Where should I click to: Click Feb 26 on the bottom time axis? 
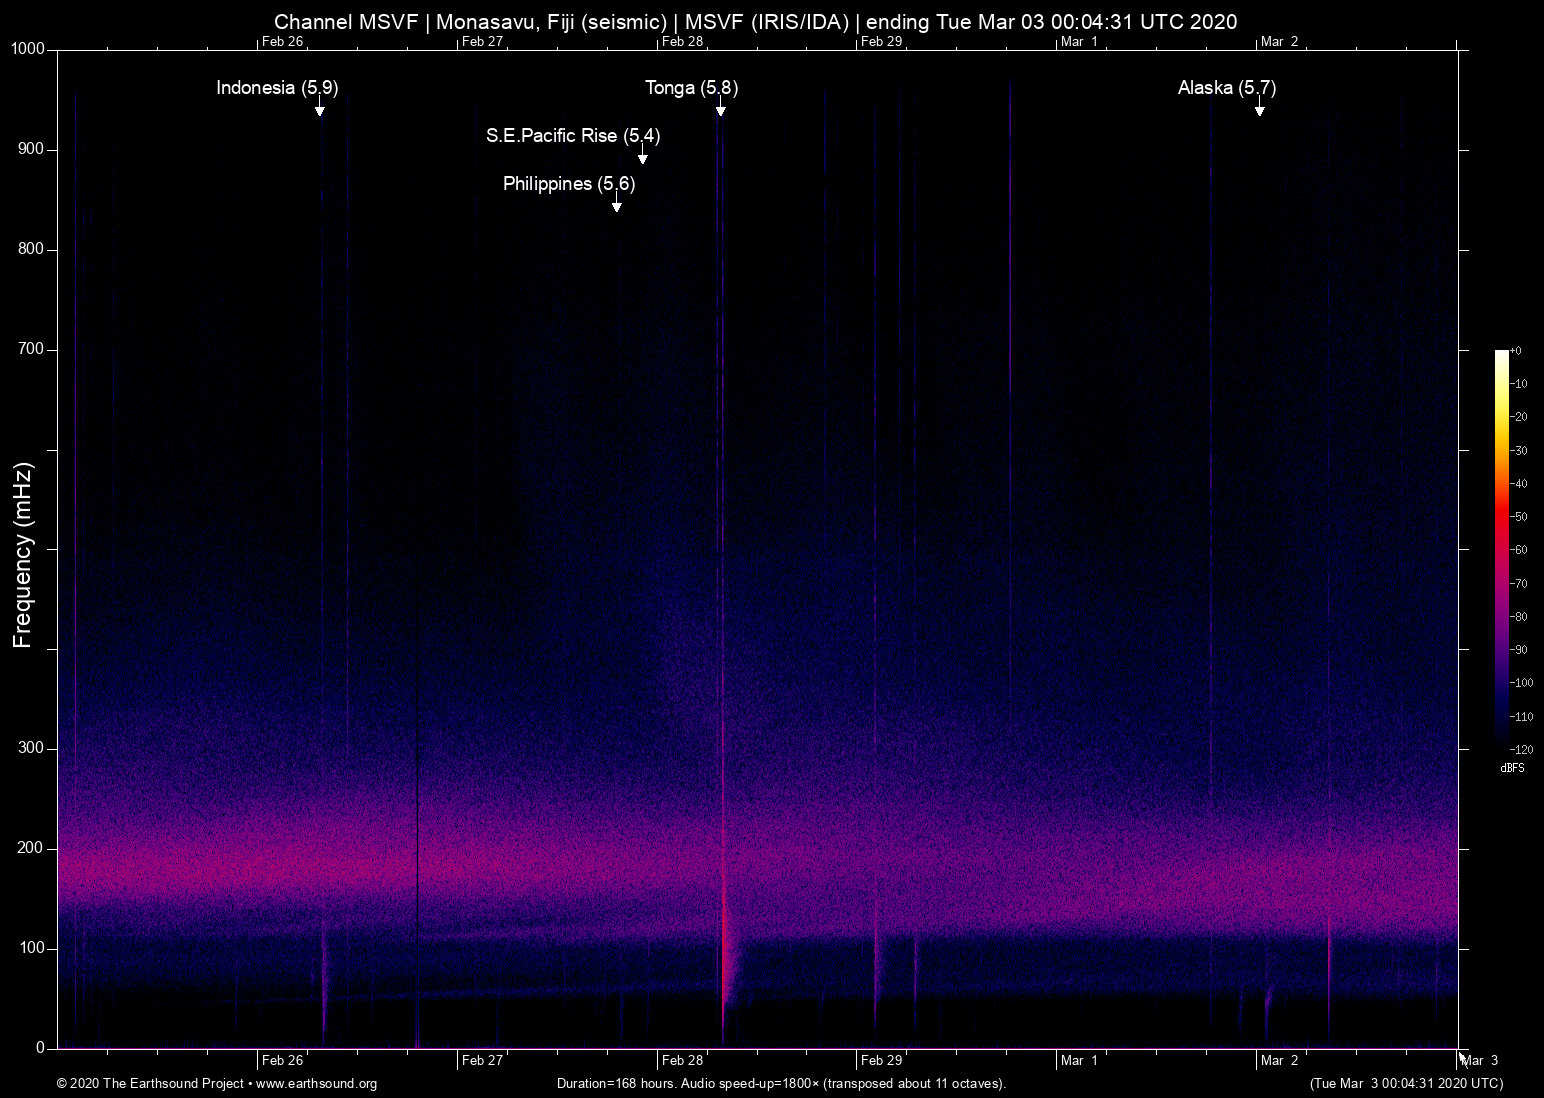tap(282, 1061)
